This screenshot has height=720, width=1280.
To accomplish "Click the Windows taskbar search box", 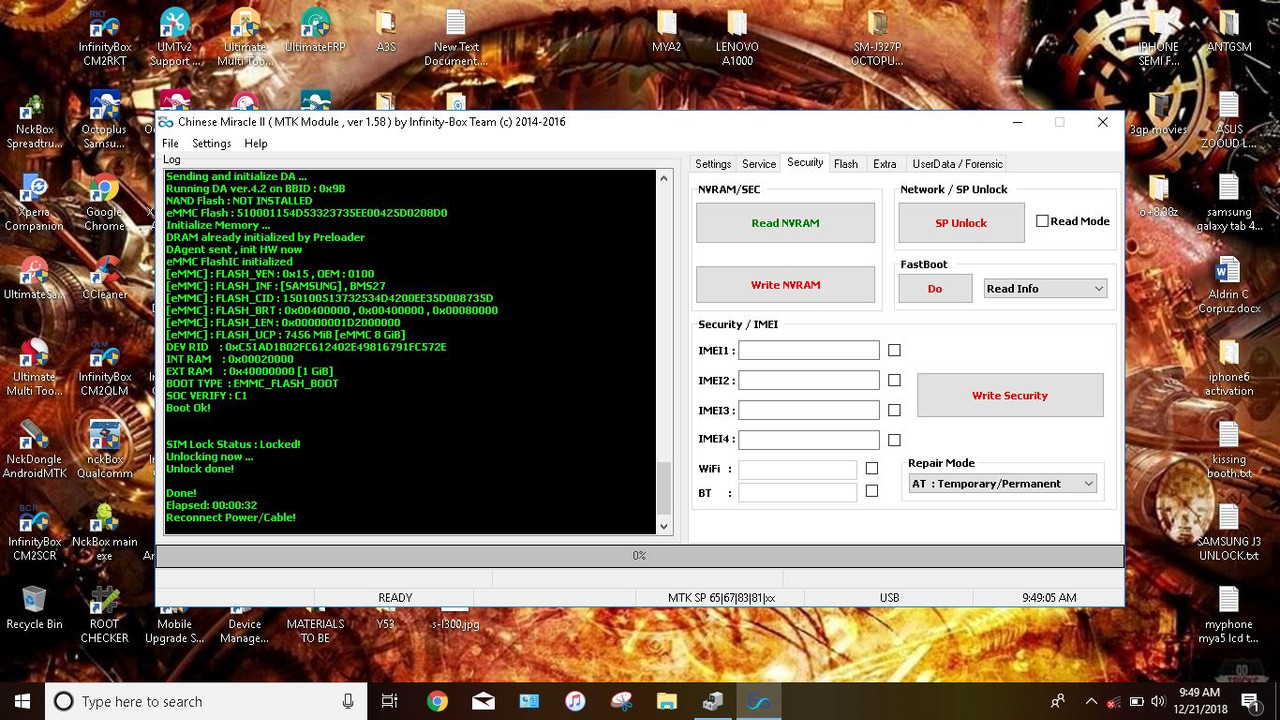I will 205,701.
